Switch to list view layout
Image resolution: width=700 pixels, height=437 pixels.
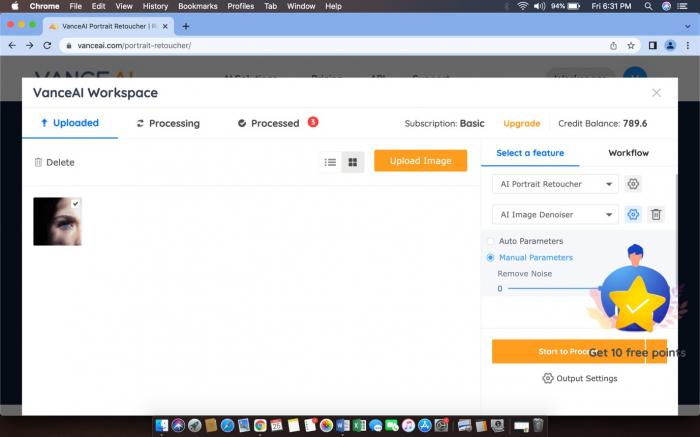pyautogui.click(x=330, y=162)
